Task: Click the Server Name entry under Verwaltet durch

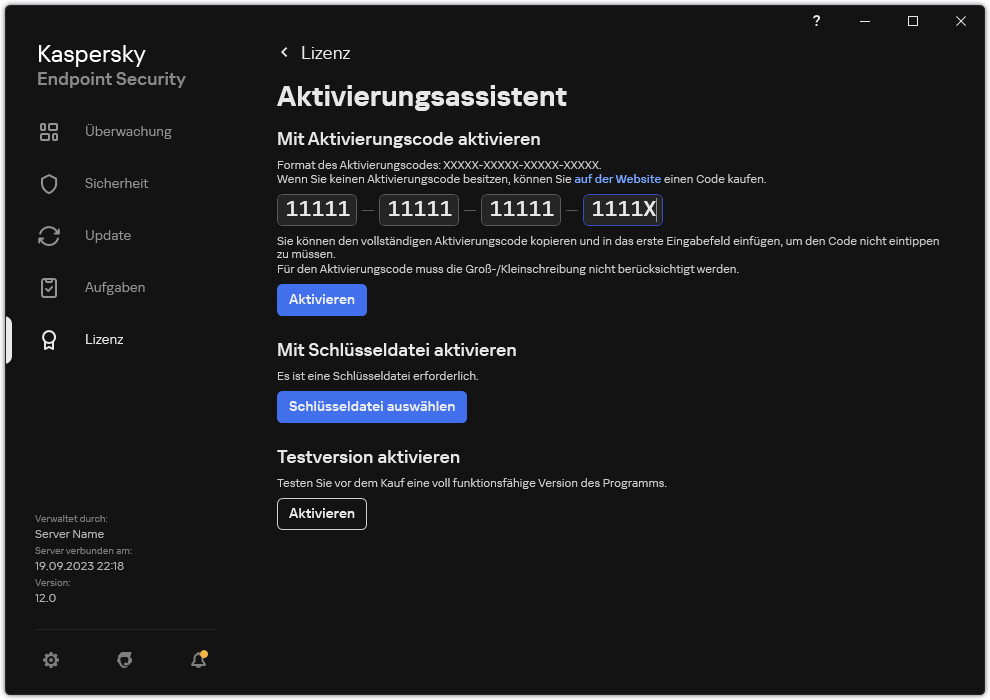Action: pyautogui.click(x=69, y=534)
